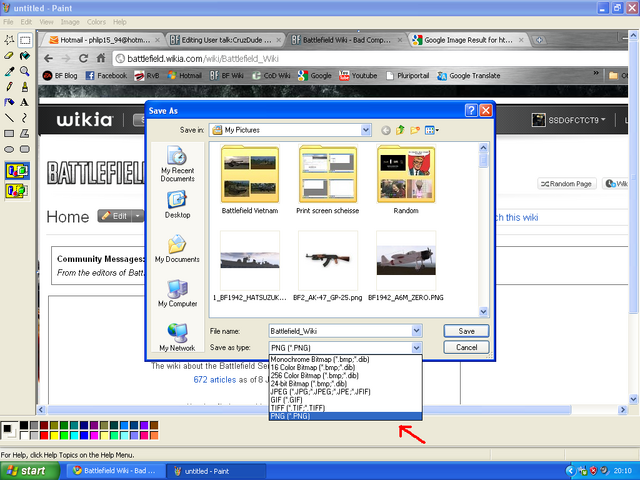Open the View menu in Paint
Screen dimensions: 640x480
click(x=46, y=22)
